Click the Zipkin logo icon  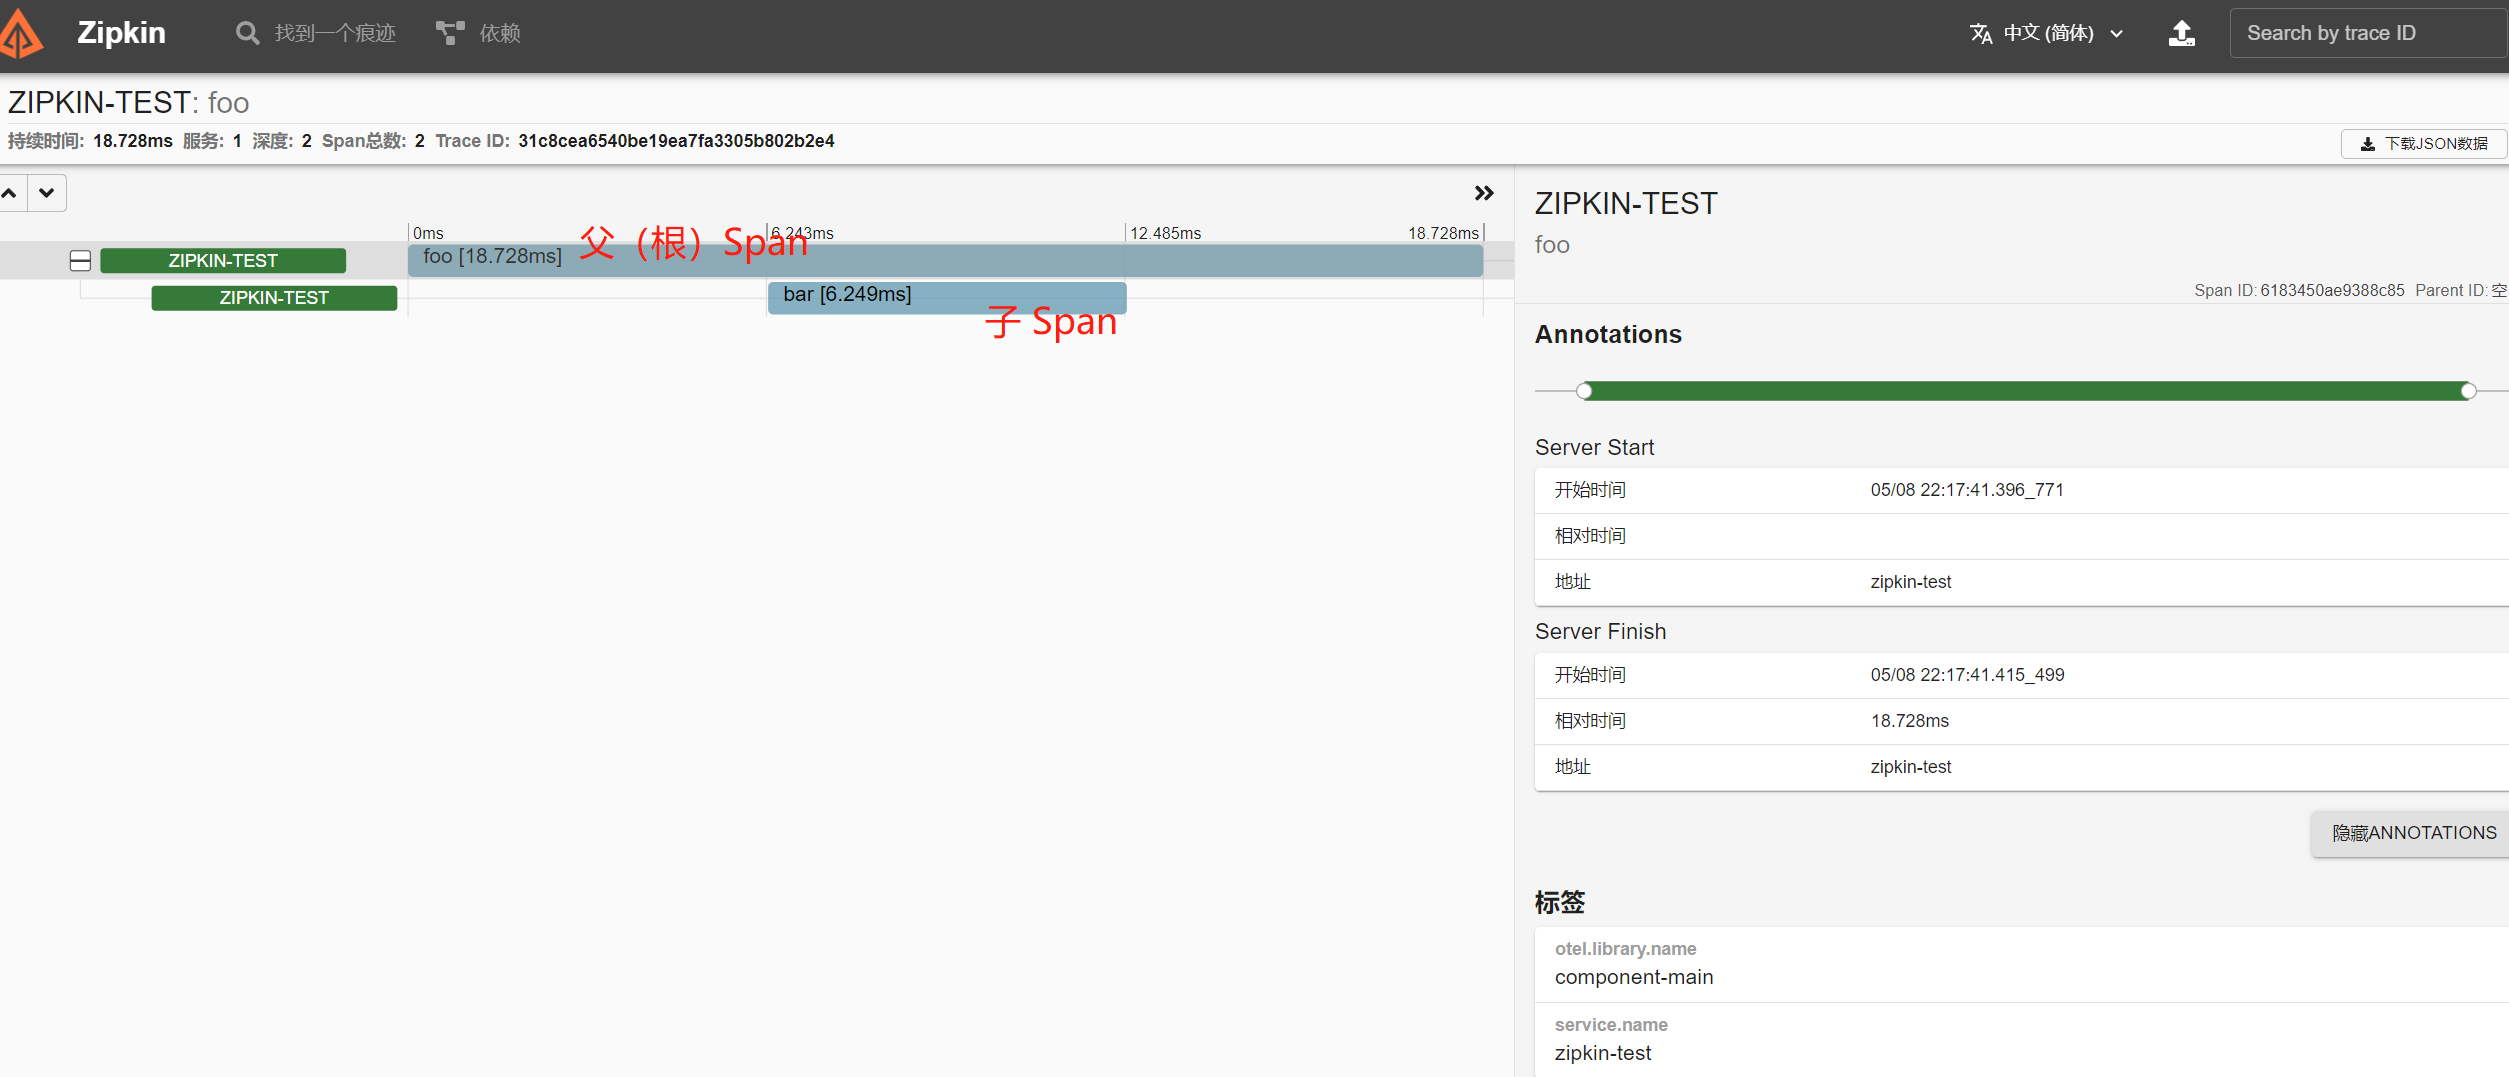click(21, 33)
